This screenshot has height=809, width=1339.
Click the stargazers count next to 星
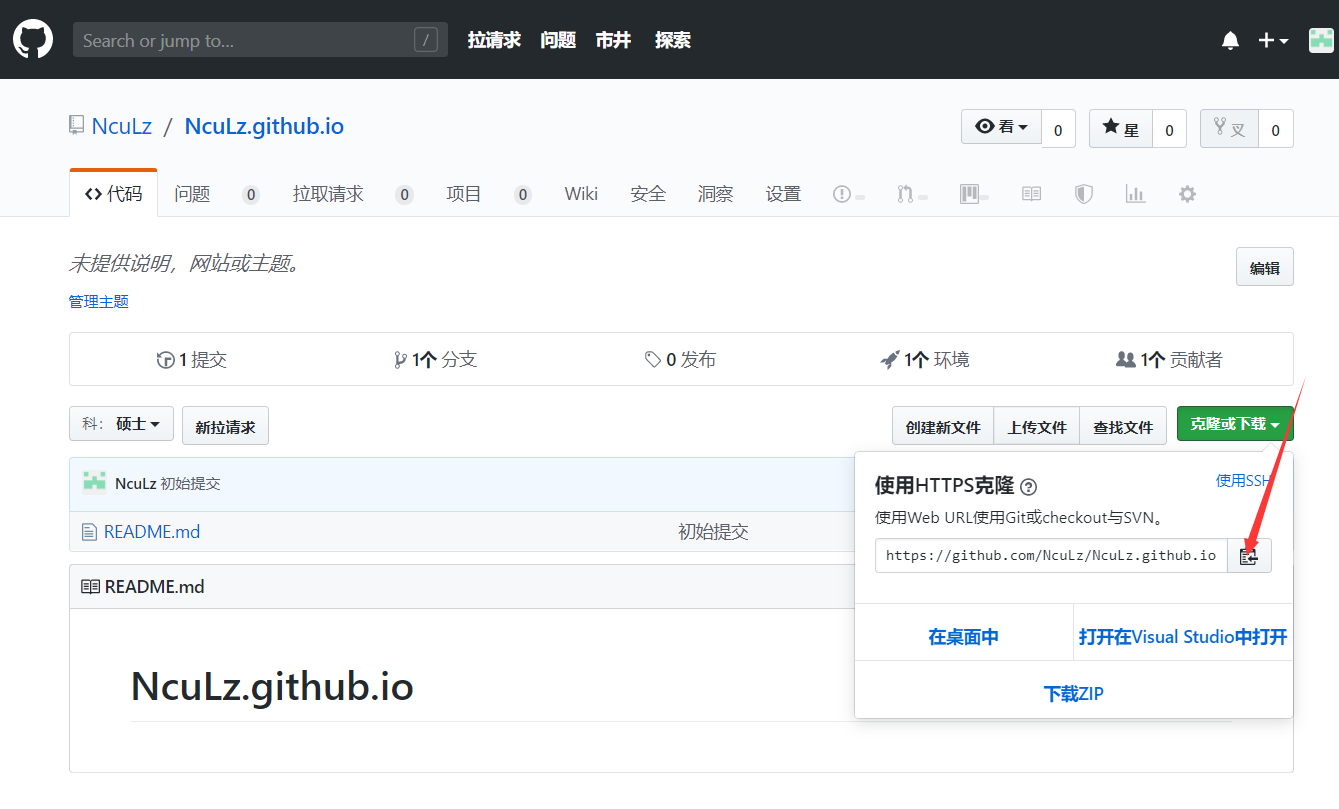(x=1169, y=129)
